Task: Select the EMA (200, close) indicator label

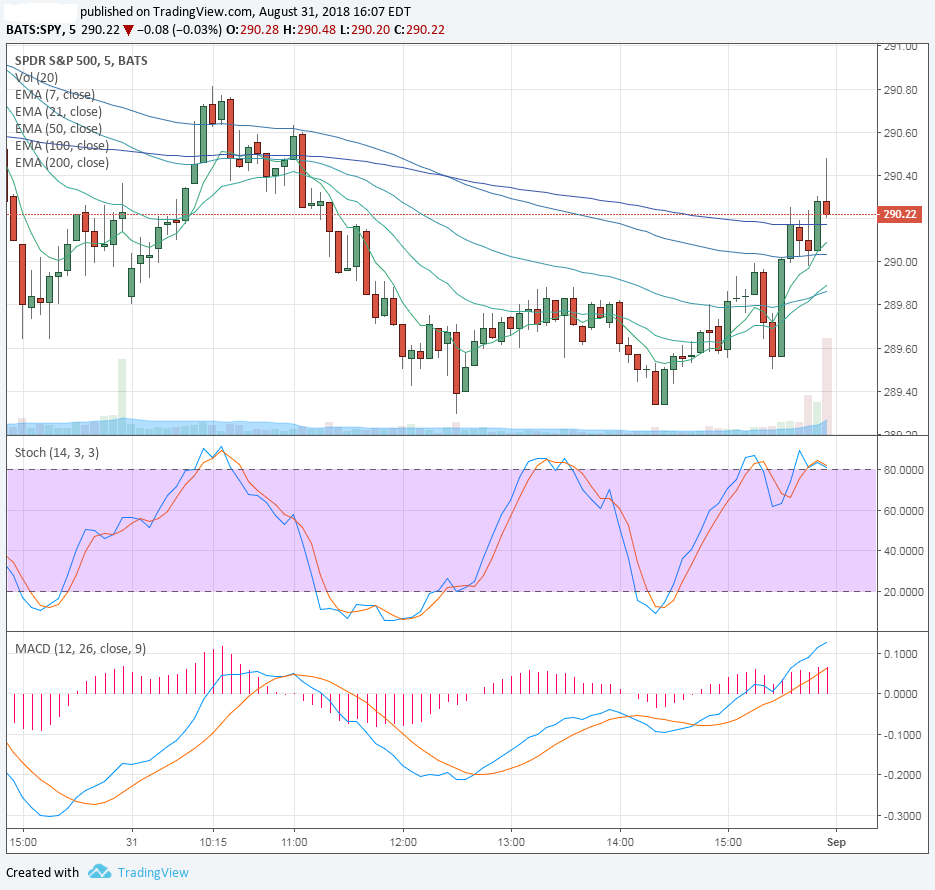Action: 62,163
